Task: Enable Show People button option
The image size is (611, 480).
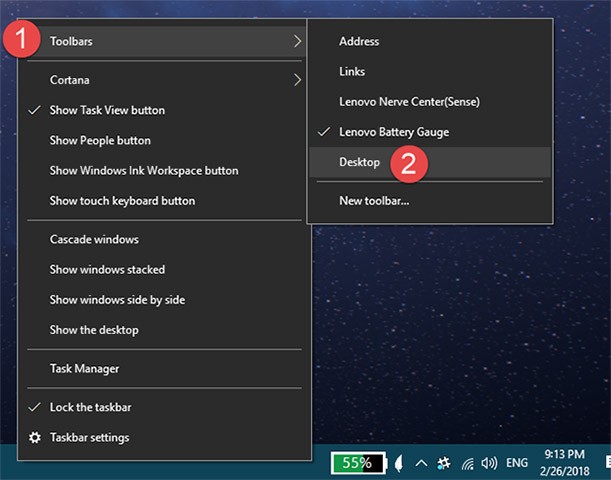Action: 100,140
